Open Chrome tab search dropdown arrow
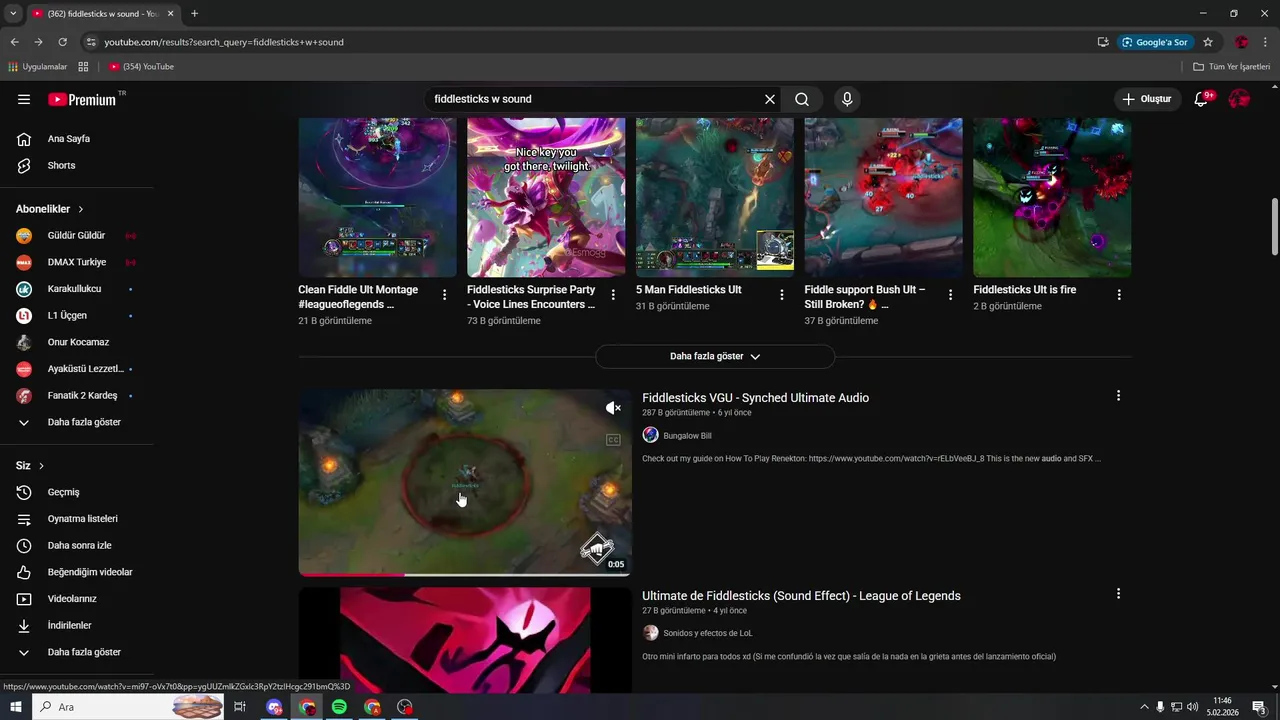 click(x=13, y=14)
